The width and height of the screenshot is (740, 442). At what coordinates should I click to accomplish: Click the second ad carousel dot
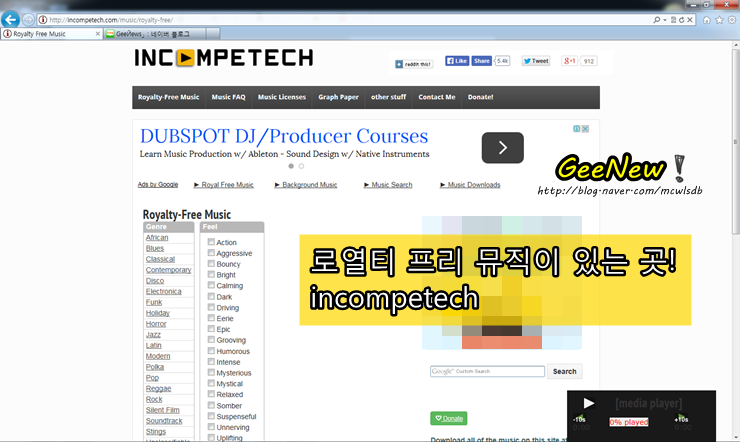(x=301, y=166)
